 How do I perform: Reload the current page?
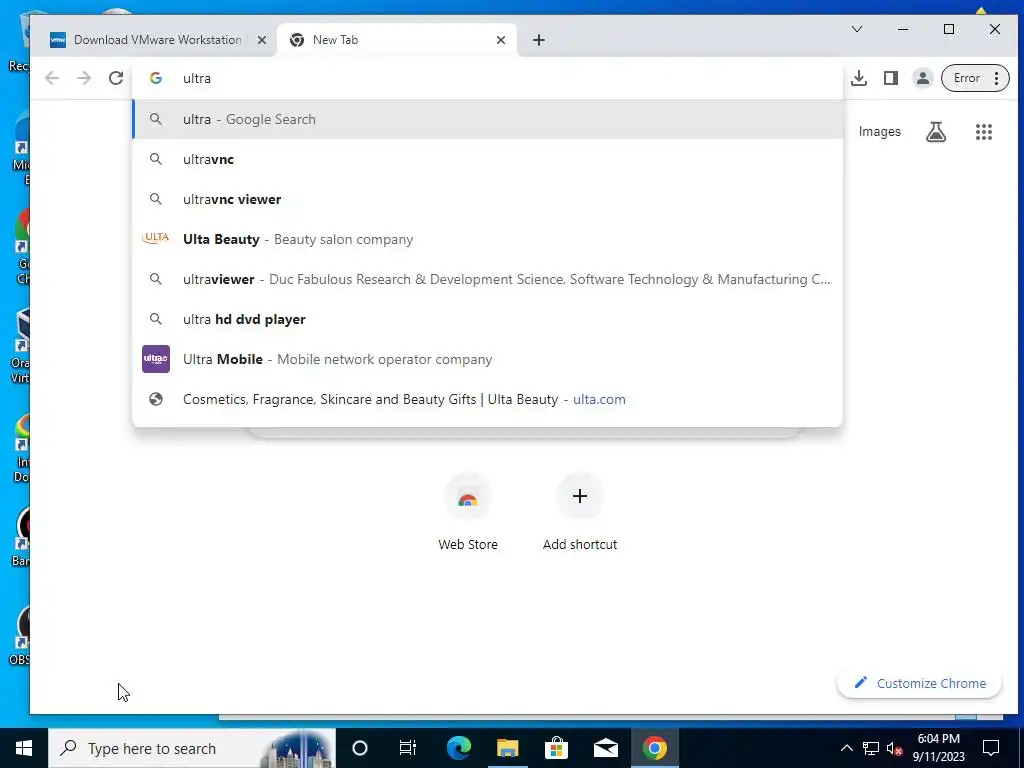click(x=116, y=78)
